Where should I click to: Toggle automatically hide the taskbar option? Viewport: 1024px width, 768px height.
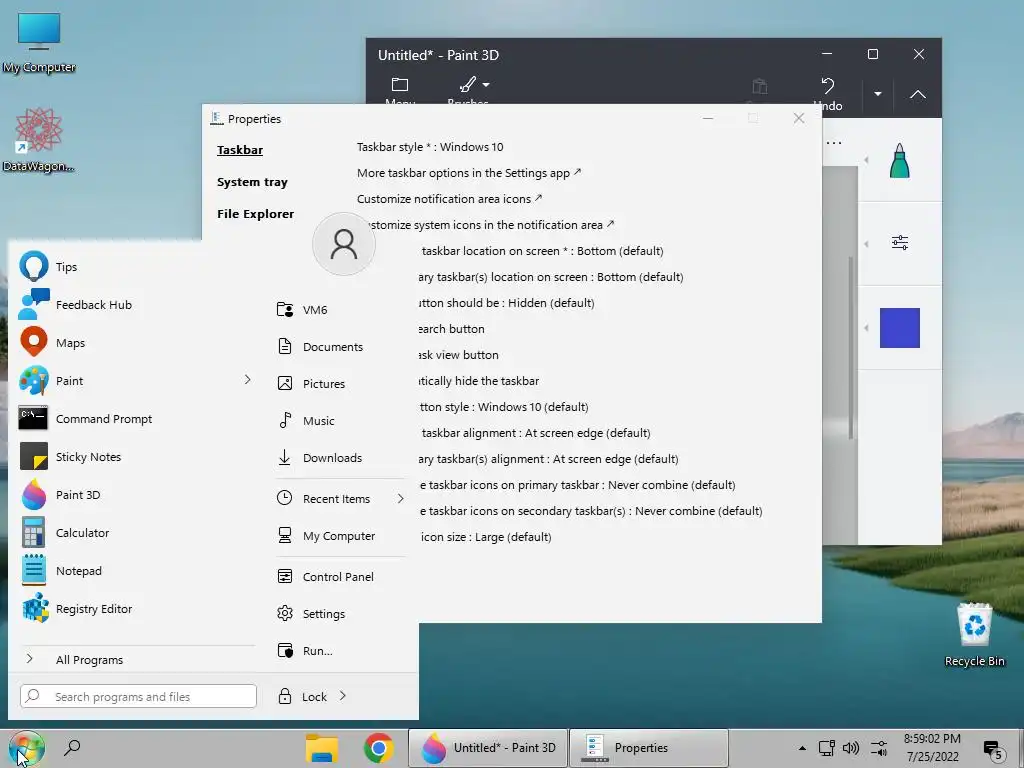pyautogui.click(x=479, y=381)
